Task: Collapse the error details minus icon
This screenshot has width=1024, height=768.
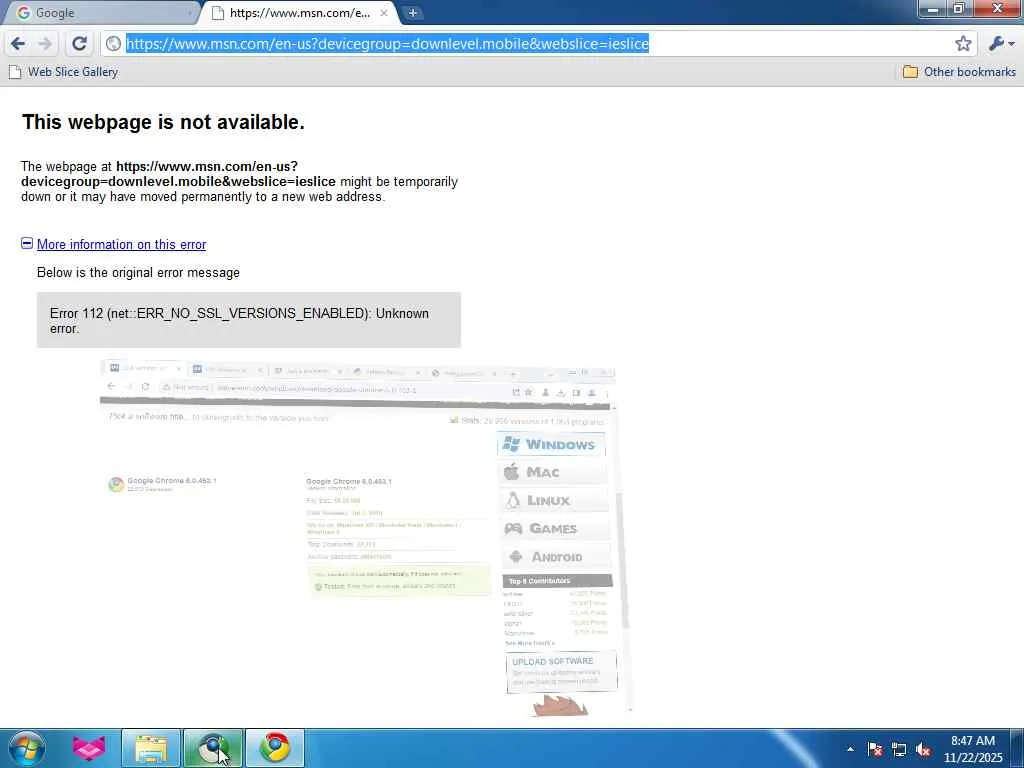Action: pyautogui.click(x=27, y=243)
